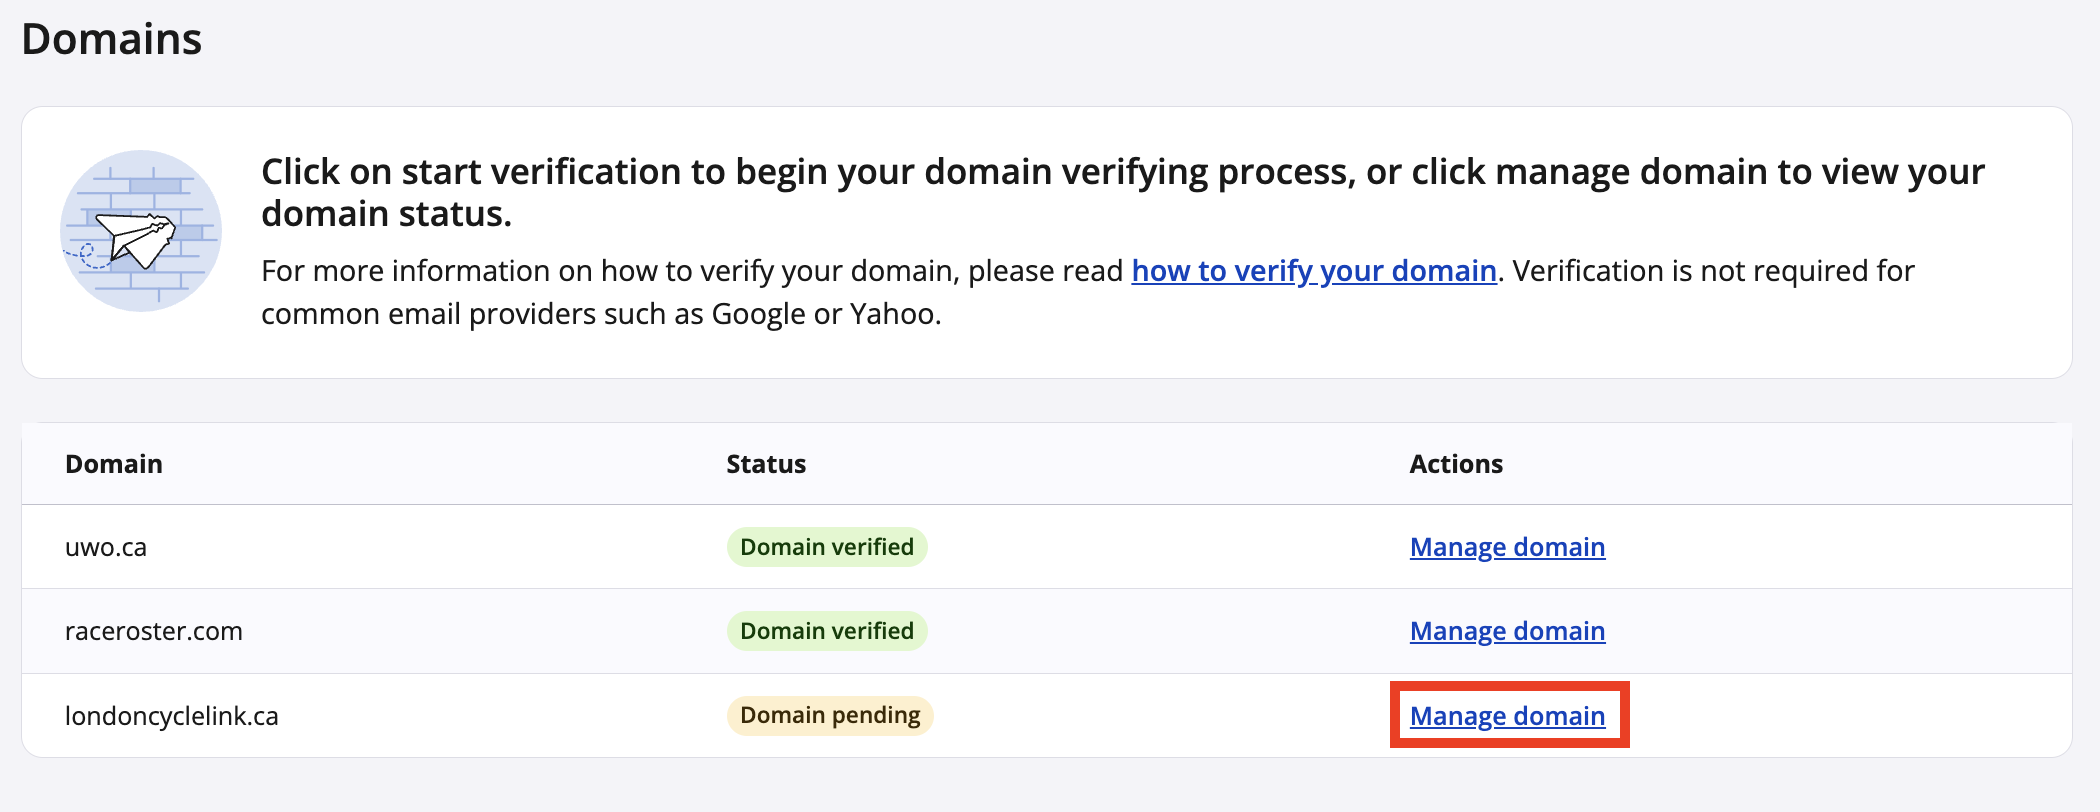This screenshot has height=812, width=2100.
Task: Click the 'Verification is not required for' text
Action: [1712, 271]
